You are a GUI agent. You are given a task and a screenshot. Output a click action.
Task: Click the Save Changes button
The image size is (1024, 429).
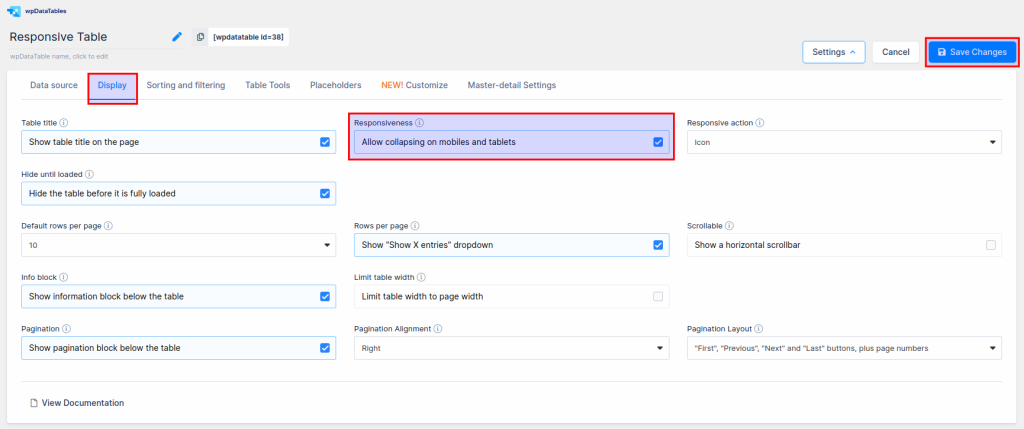pyautogui.click(x=972, y=52)
